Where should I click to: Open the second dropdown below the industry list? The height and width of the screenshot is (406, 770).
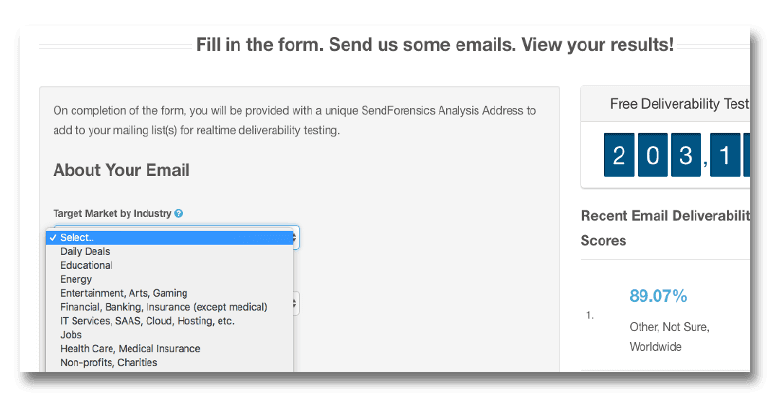pyautogui.click(x=294, y=302)
